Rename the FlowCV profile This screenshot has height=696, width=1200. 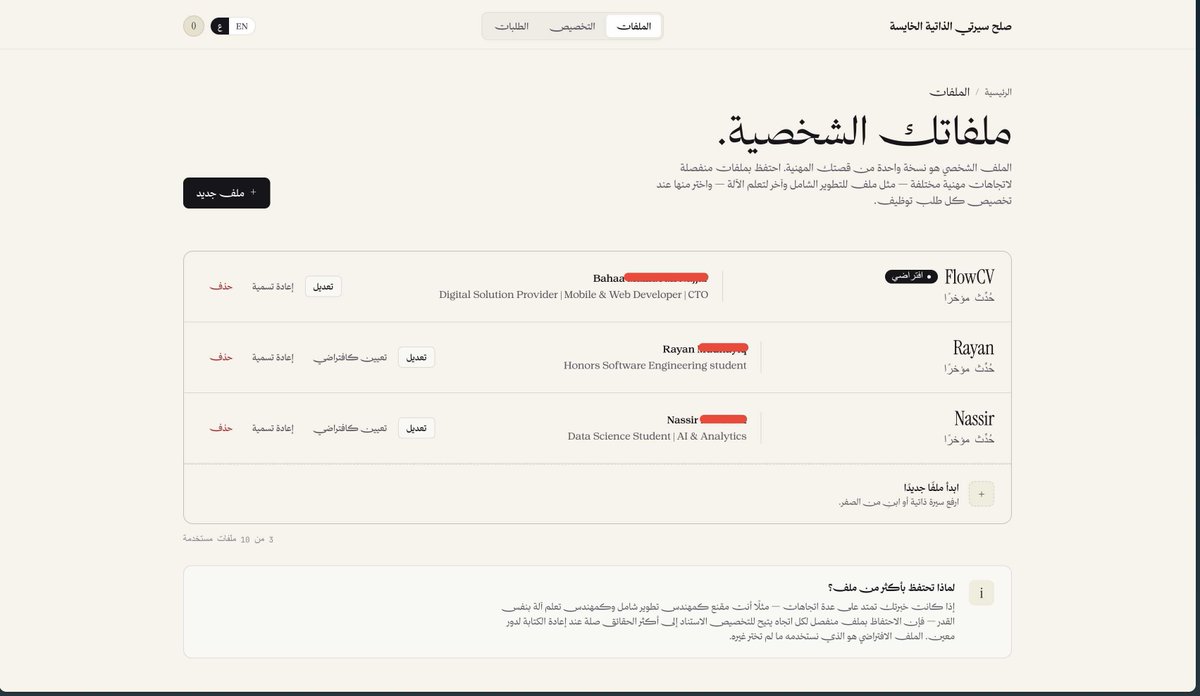tap(273, 286)
